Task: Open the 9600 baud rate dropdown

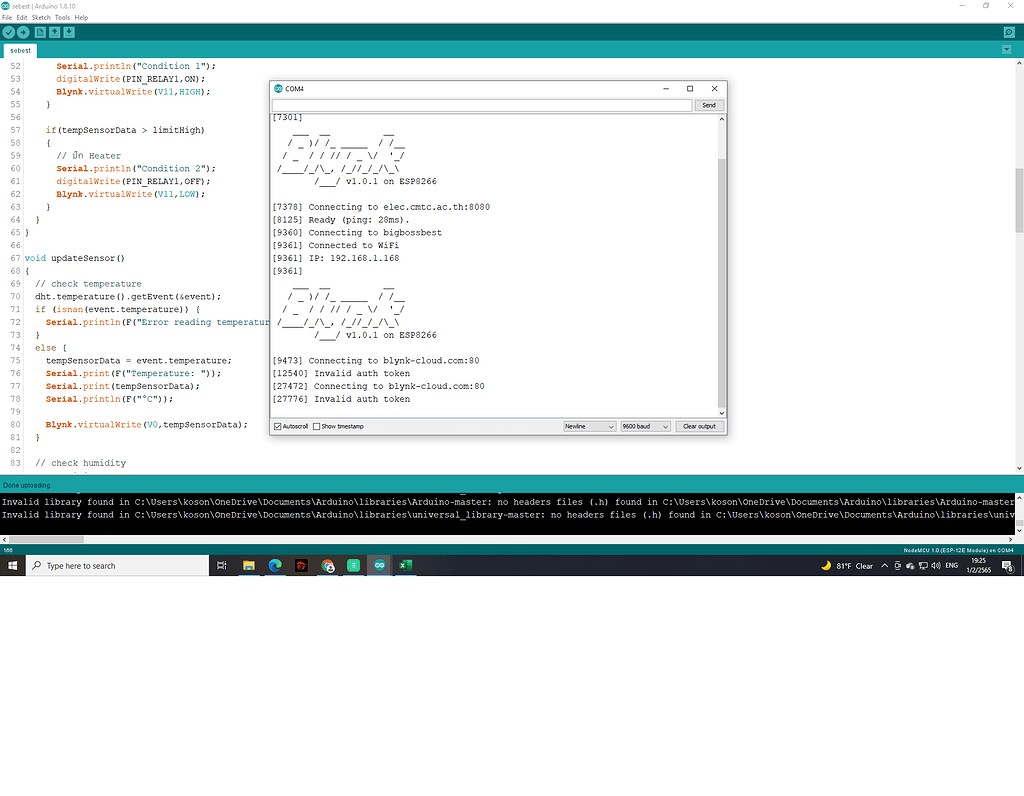Action: point(645,426)
